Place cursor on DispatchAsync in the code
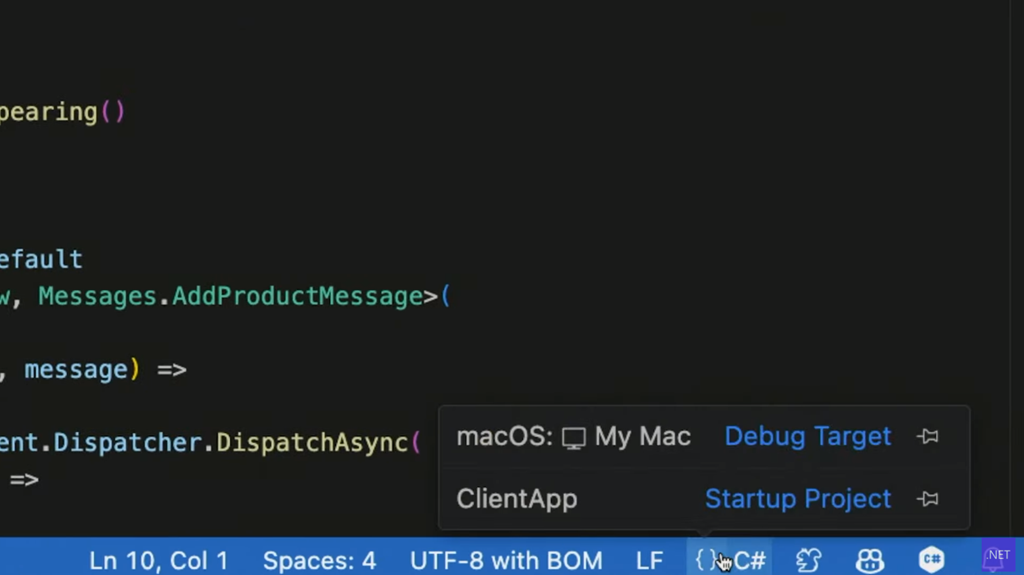The image size is (1024, 575). tap(312, 442)
